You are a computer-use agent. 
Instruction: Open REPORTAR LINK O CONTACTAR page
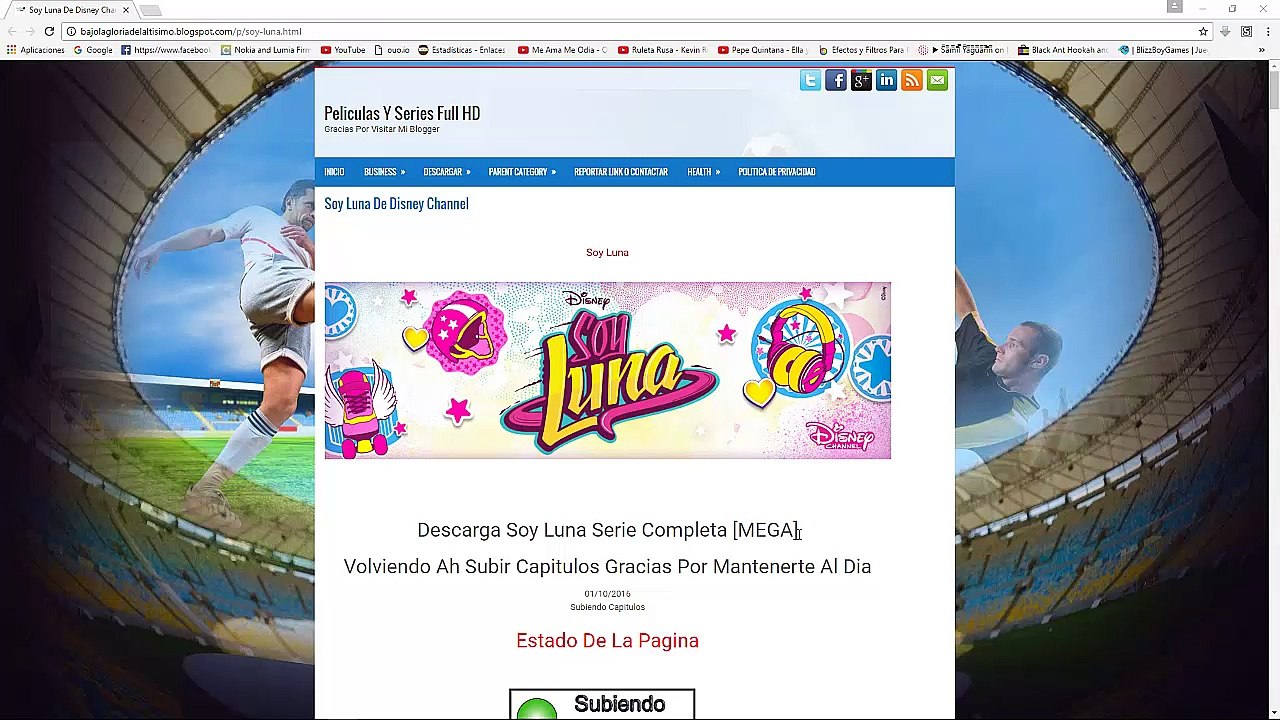point(621,172)
